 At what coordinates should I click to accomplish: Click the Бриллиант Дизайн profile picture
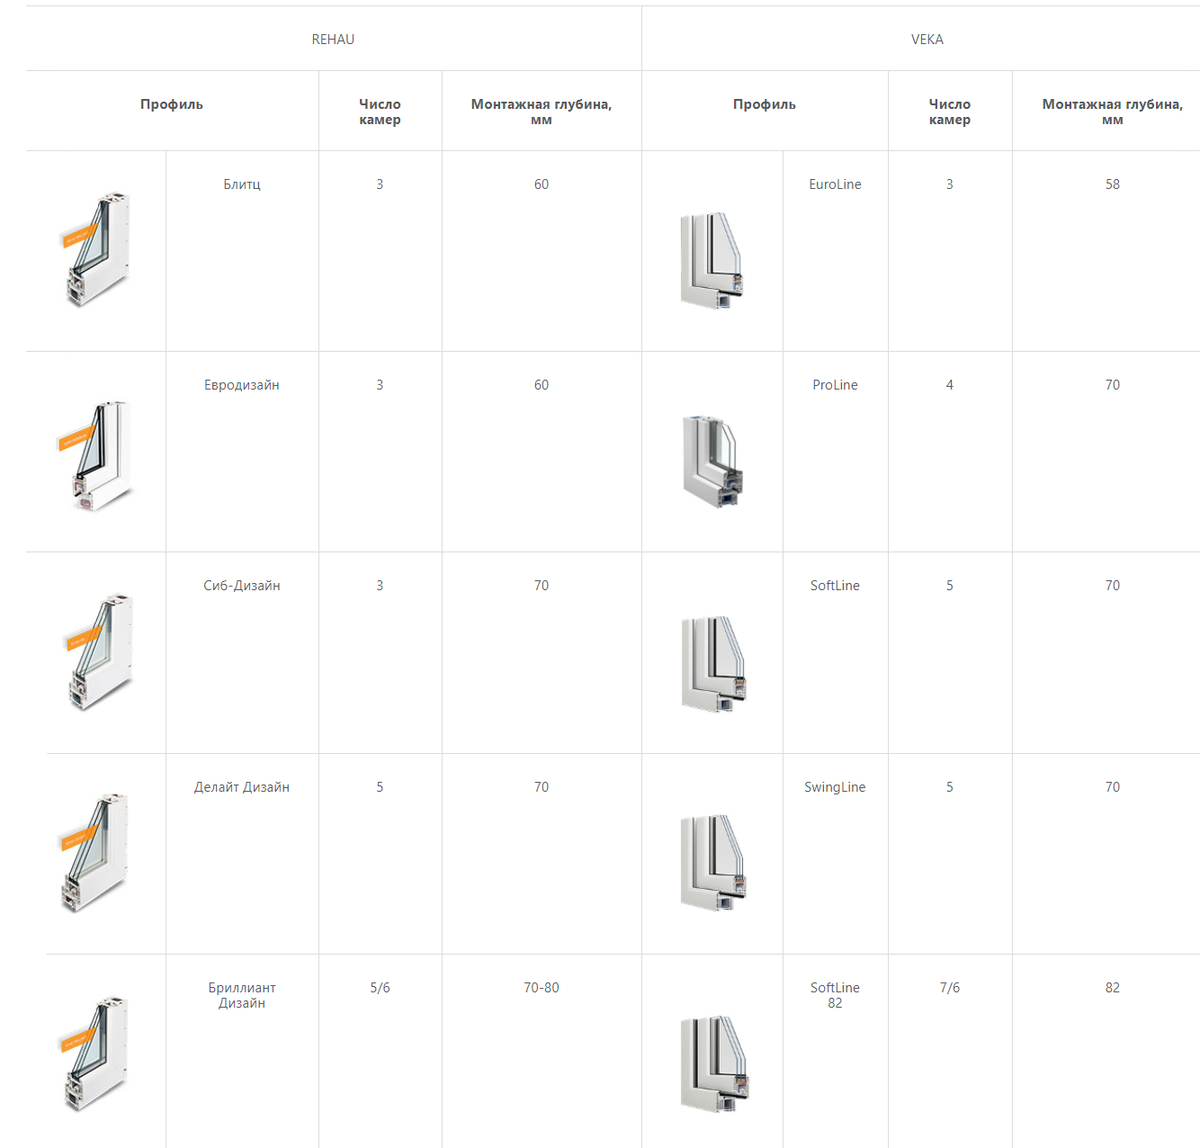click(96, 1054)
